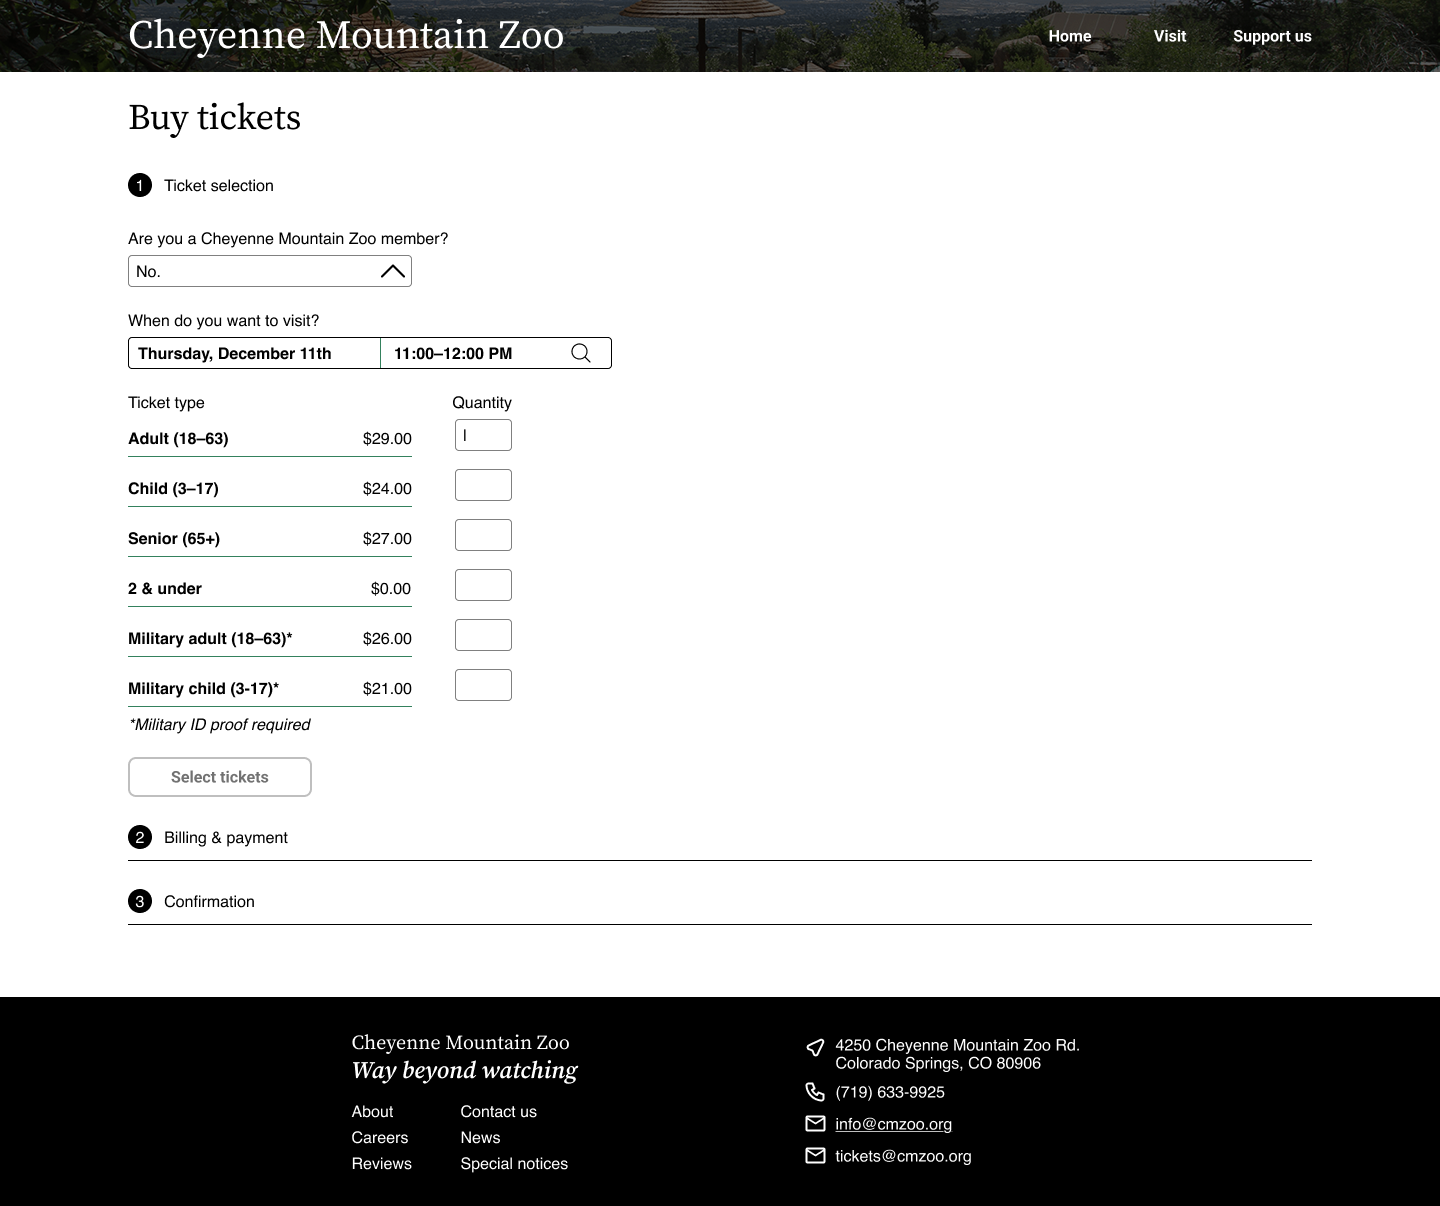Click the Select tickets button
Screen dimensions: 1440x1206
coord(220,777)
